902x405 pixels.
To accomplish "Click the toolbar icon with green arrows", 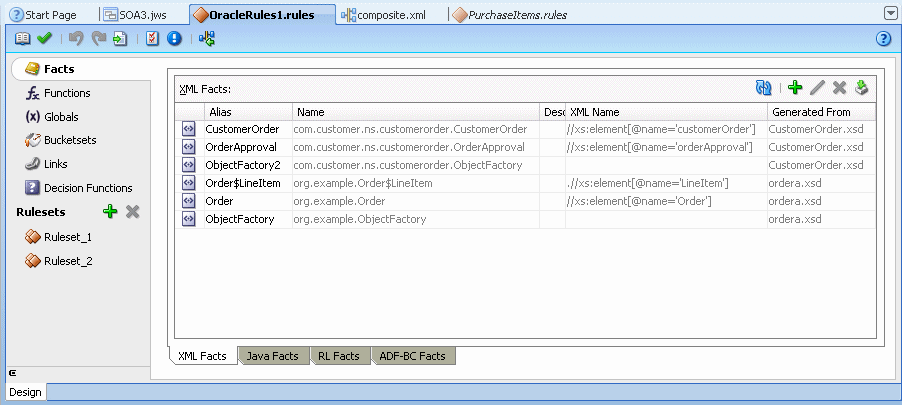I will (x=207, y=39).
